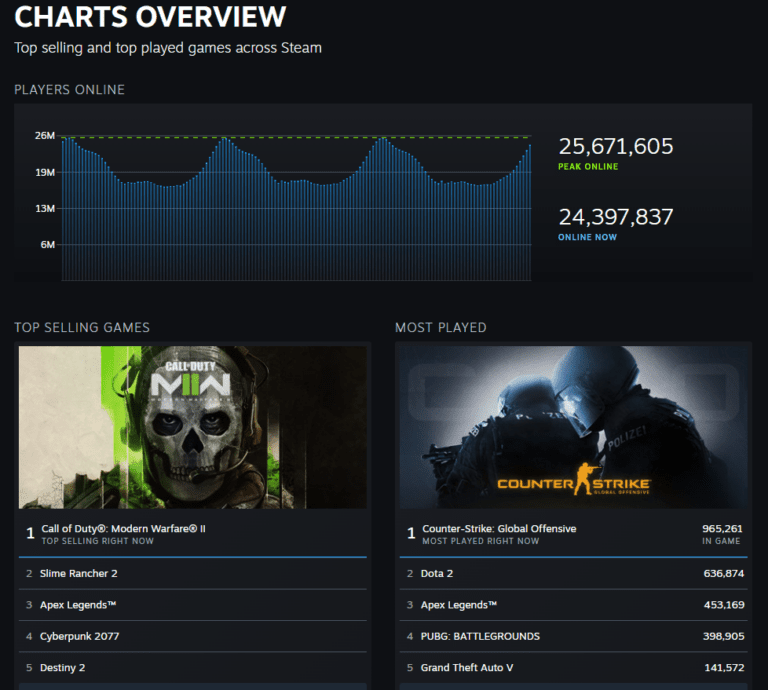This screenshot has width=768, height=690.
Task: Click the Counter-Strike: Global Offensive title text
Action: (499, 529)
